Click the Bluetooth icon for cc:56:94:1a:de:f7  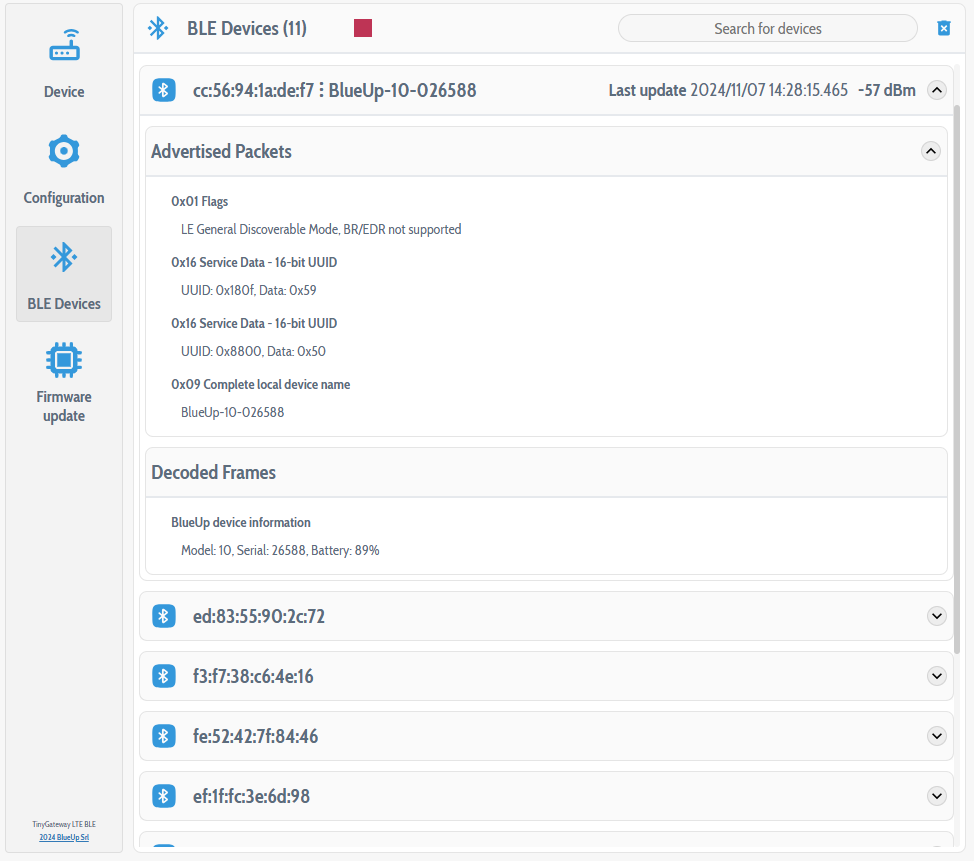164,90
